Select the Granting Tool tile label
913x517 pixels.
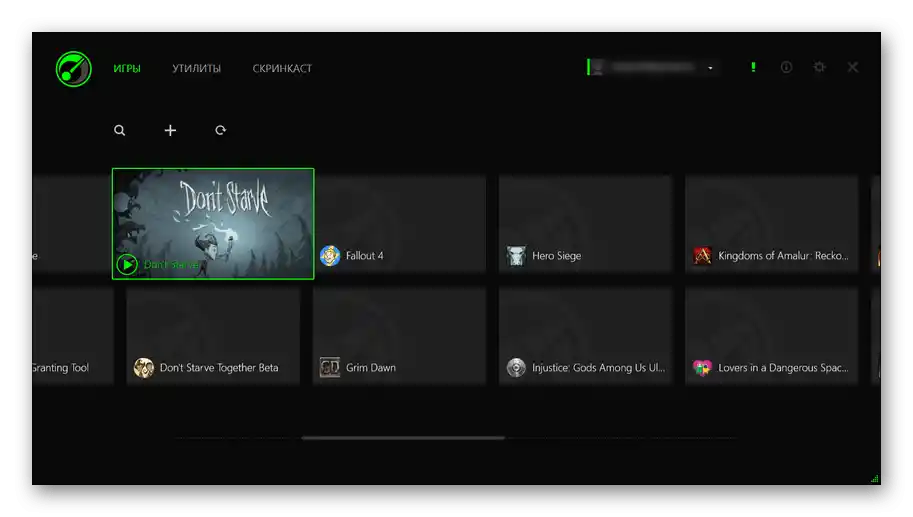tap(61, 368)
